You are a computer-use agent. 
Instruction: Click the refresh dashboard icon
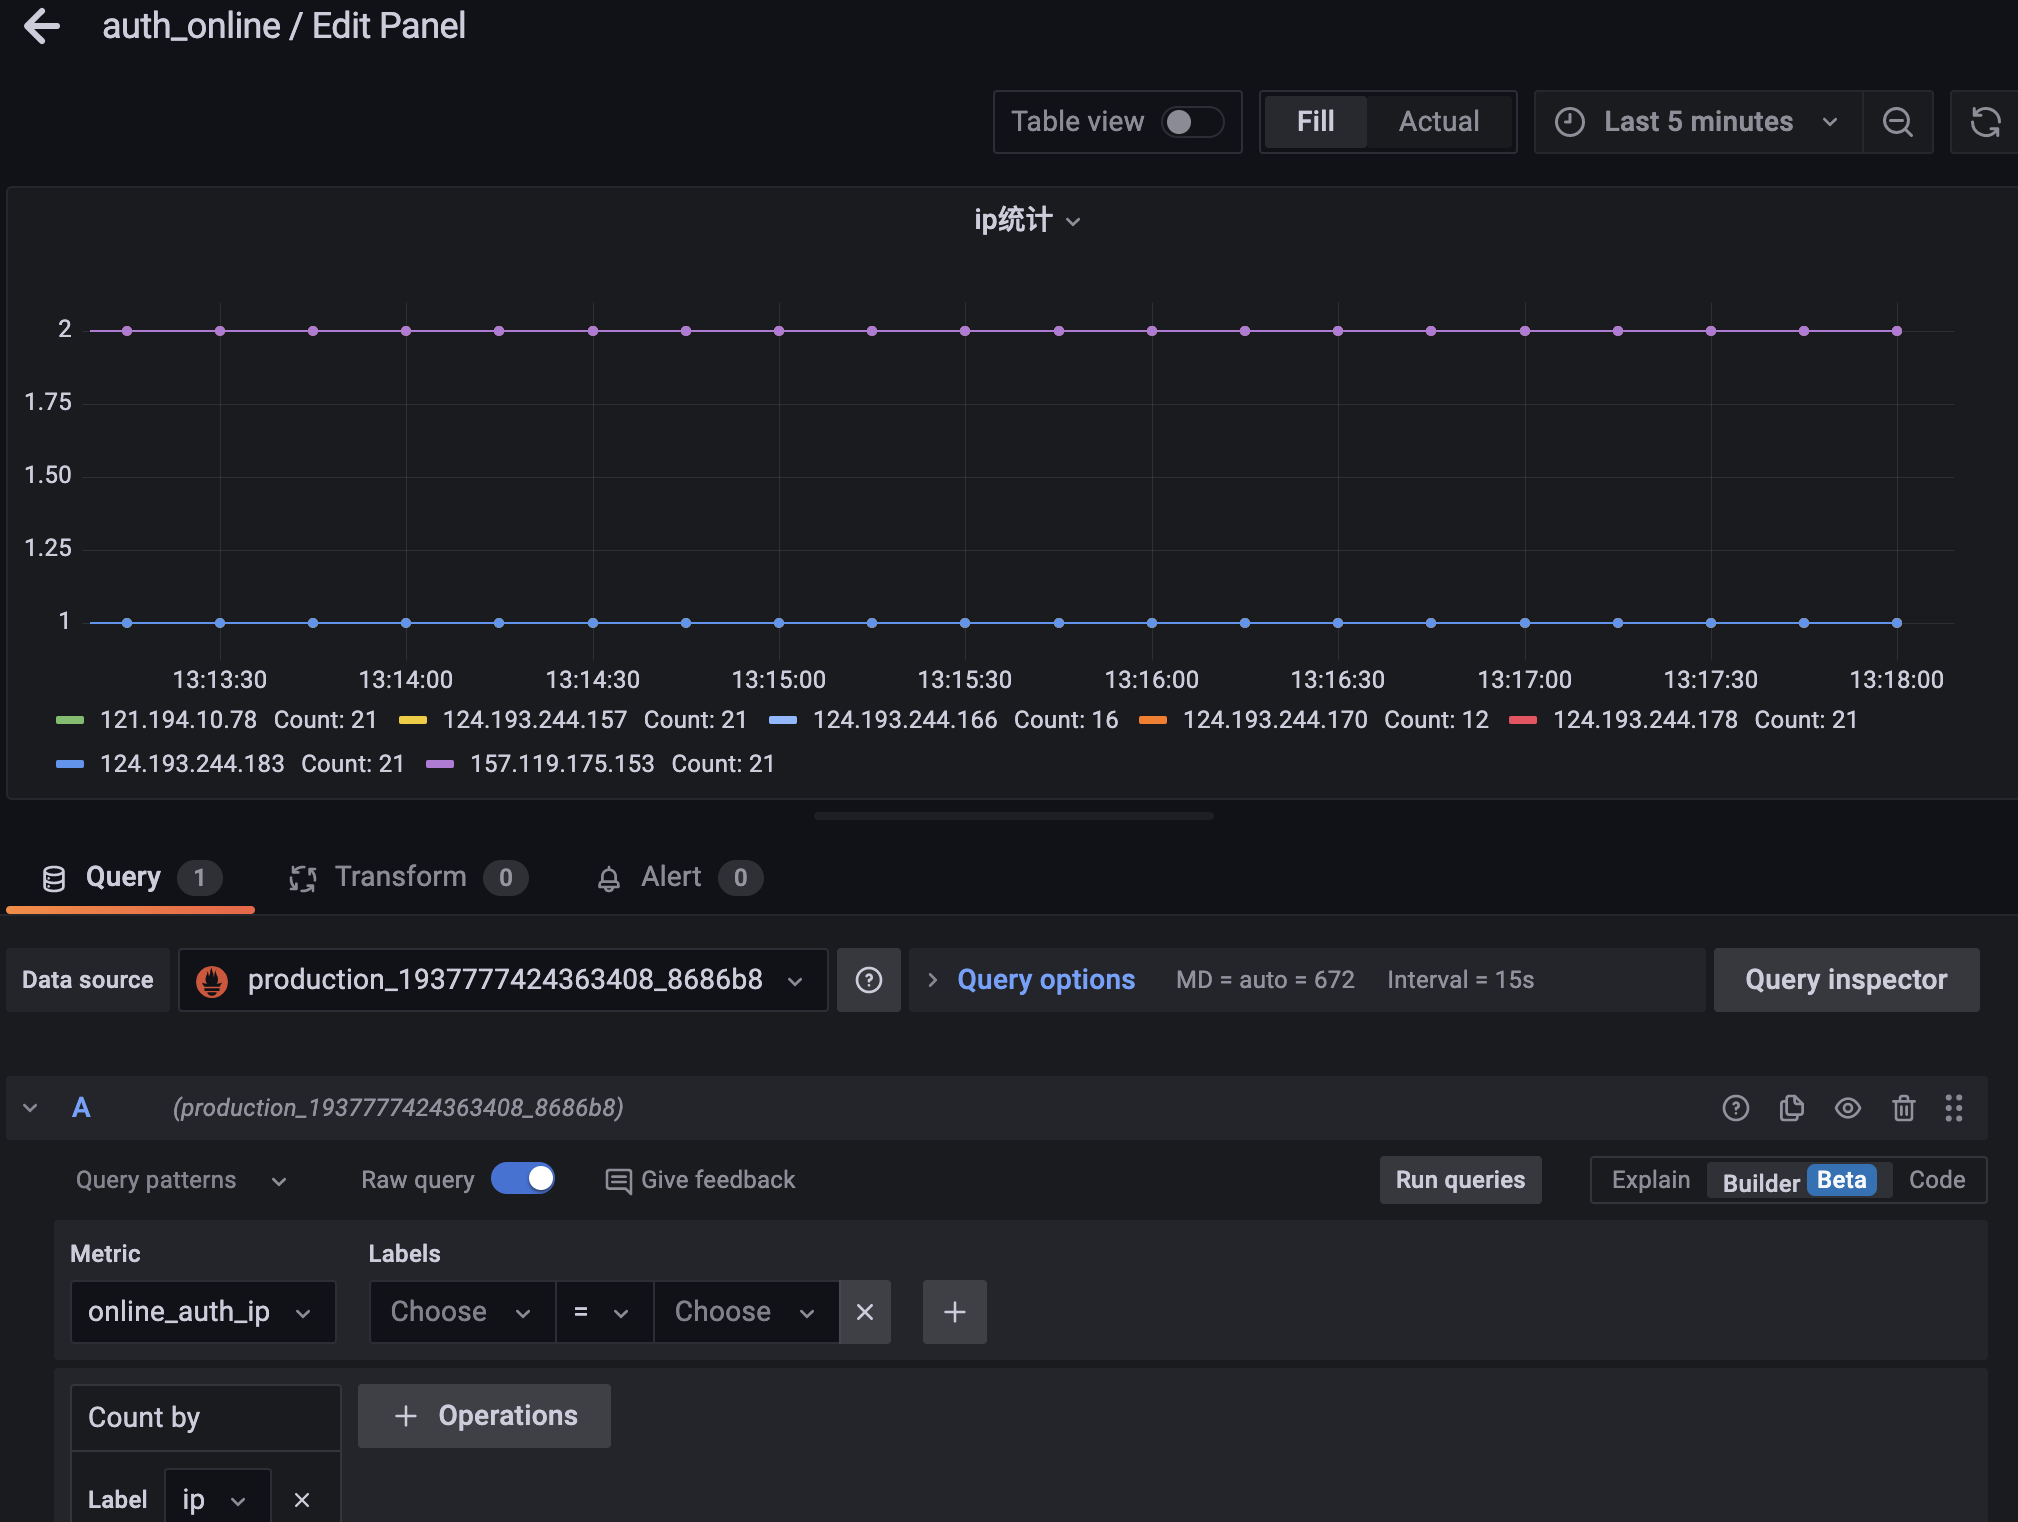[x=1985, y=122]
